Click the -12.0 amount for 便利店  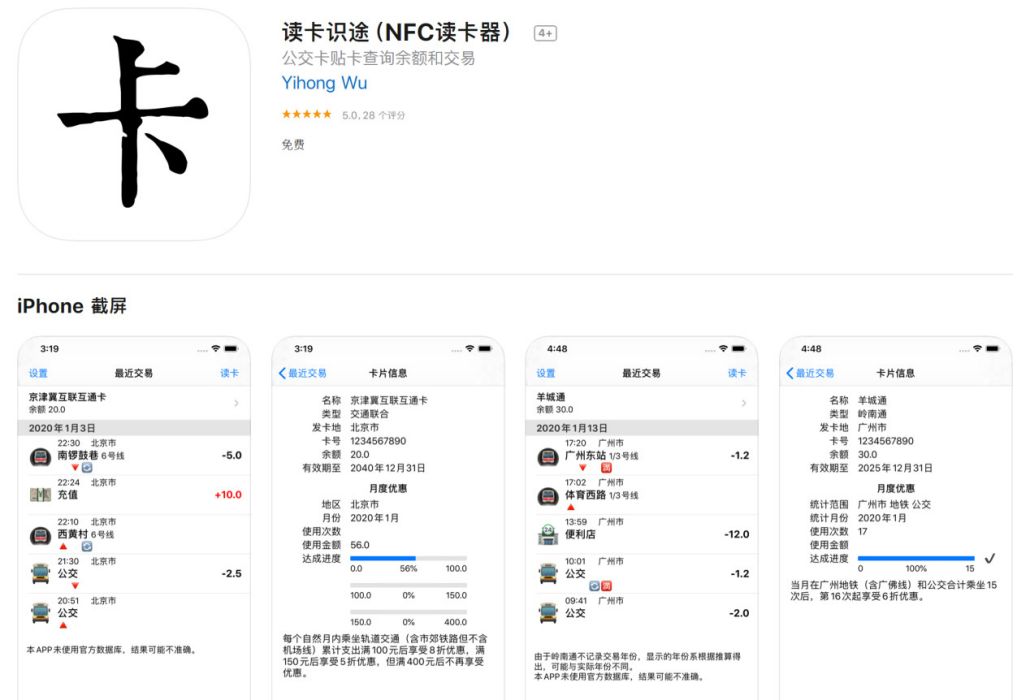[736, 534]
